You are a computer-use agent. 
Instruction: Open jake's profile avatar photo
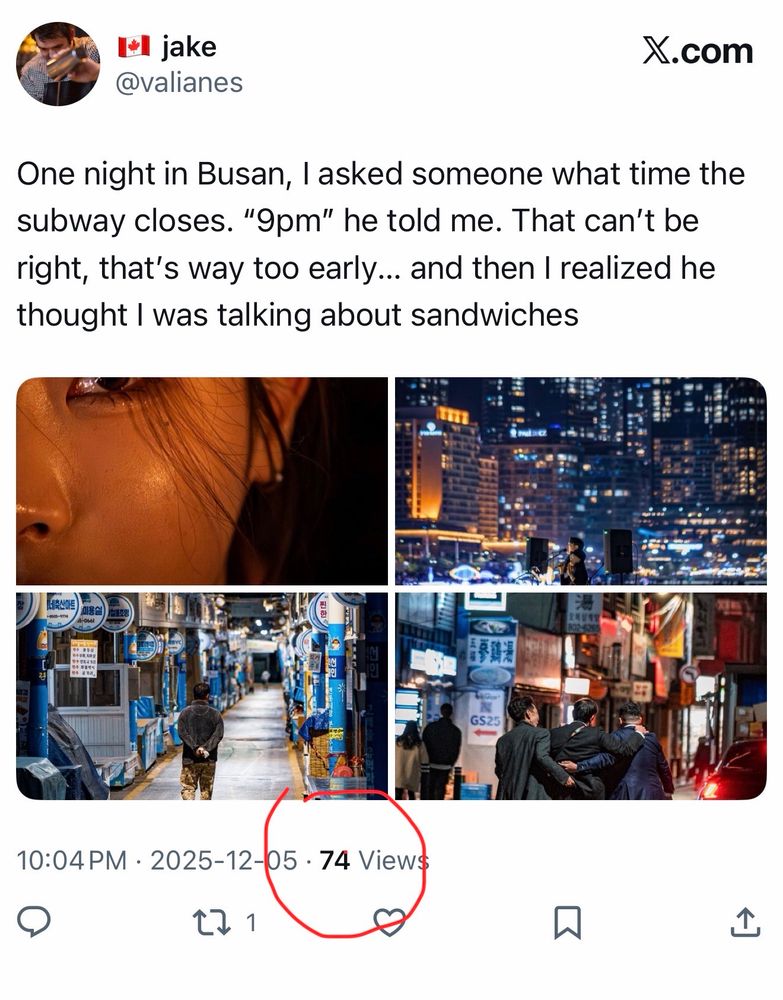pyautogui.click(x=58, y=64)
